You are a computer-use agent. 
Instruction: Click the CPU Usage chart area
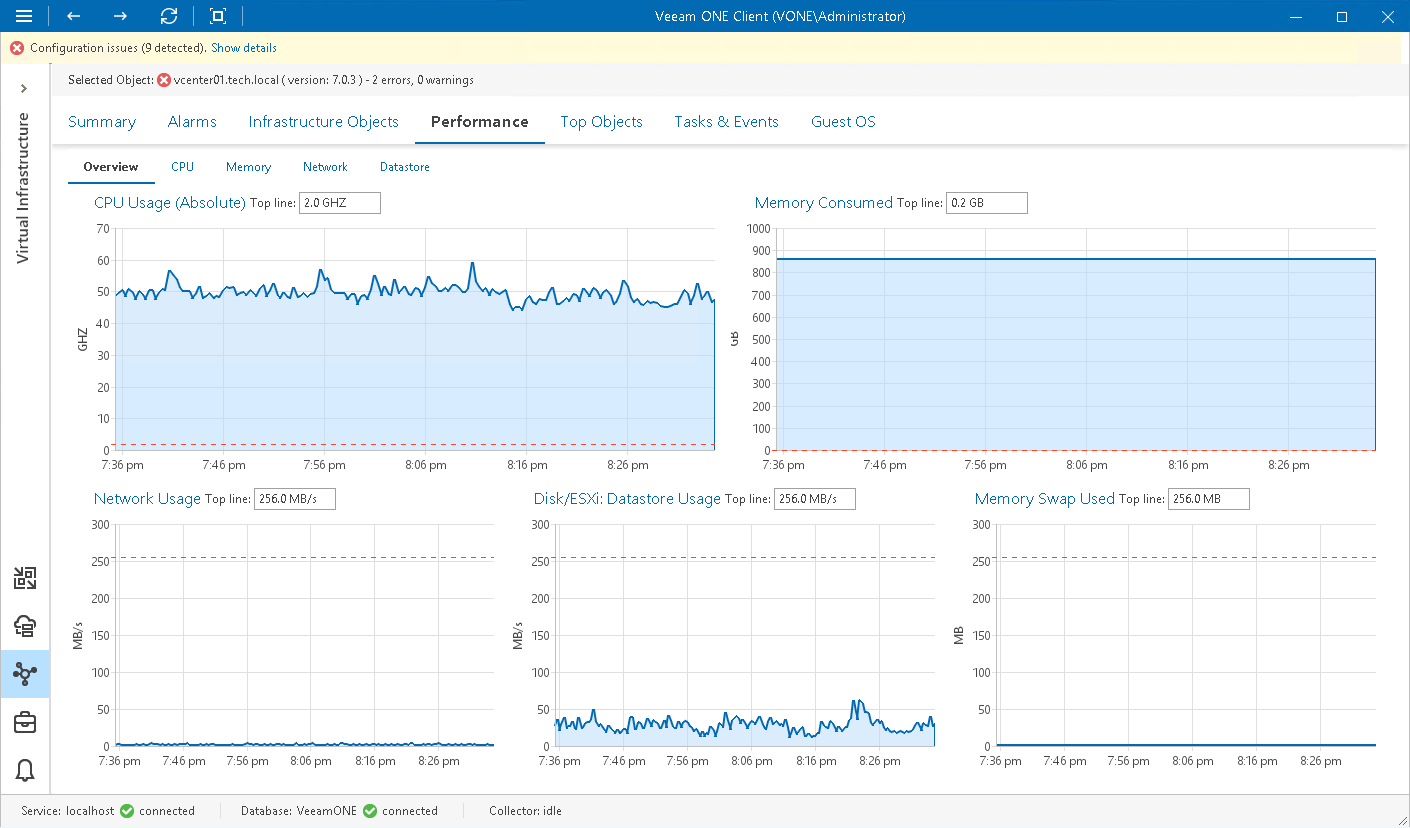point(415,340)
